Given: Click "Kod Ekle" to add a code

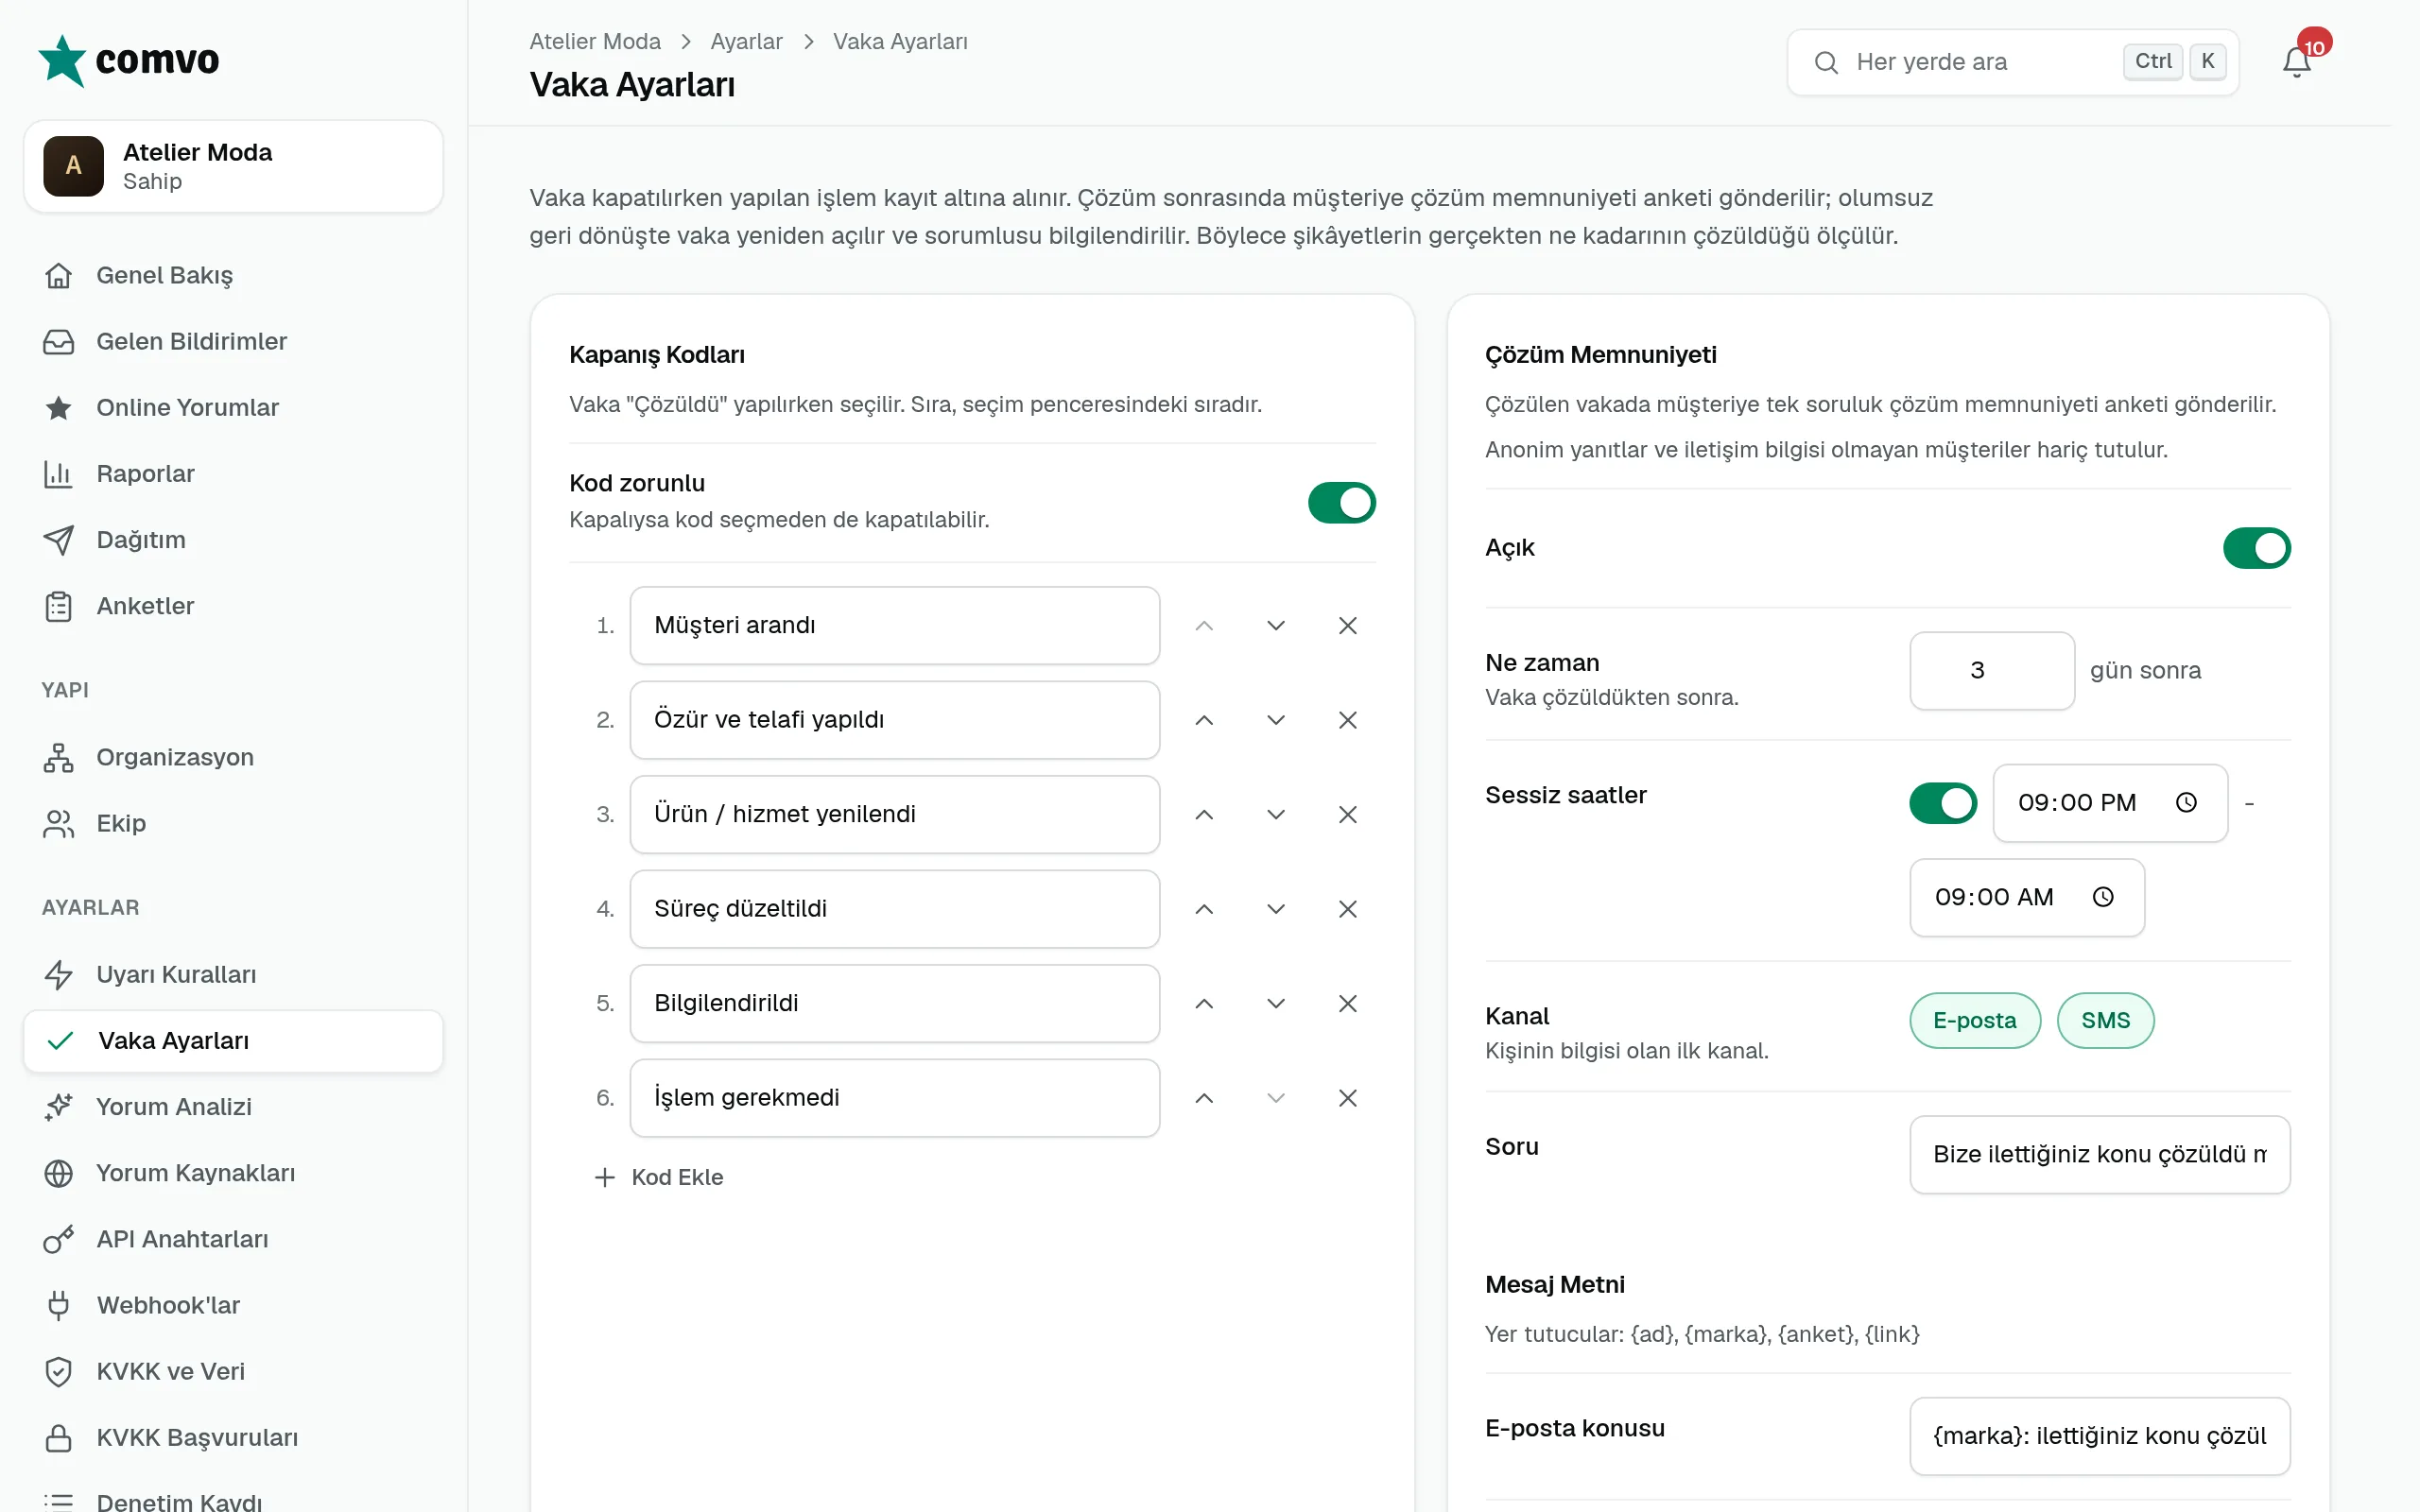Looking at the screenshot, I should (x=658, y=1178).
